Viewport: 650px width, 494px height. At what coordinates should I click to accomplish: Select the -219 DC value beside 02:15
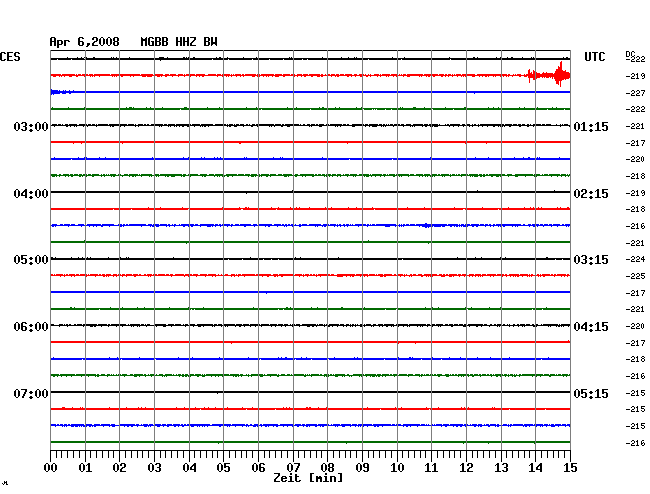point(635,193)
